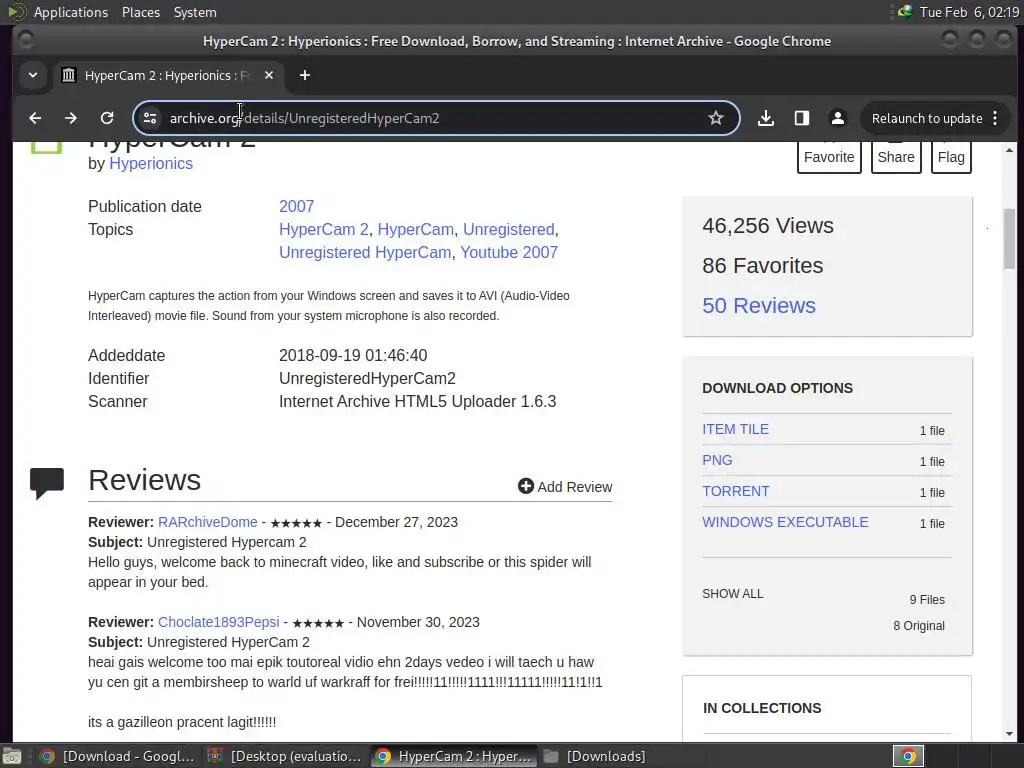Select the HyperCam 2 browser tab
This screenshot has width=1024, height=768.
point(167,75)
